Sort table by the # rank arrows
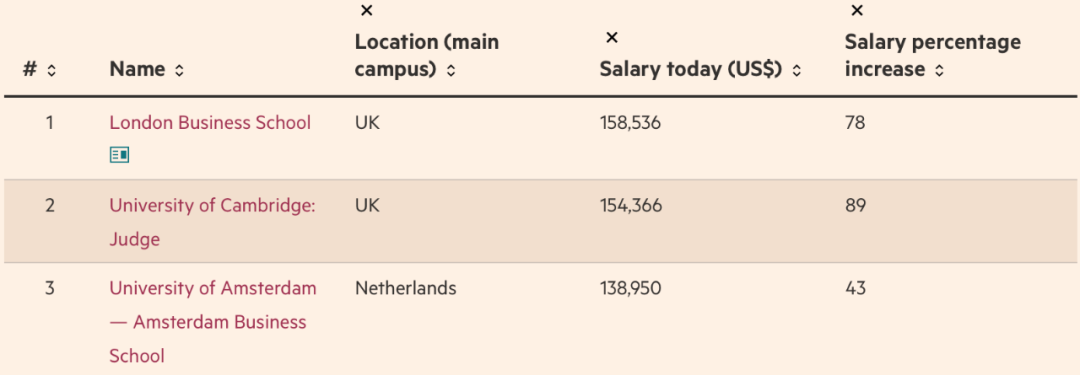Image resolution: width=1080 pixels, height=375 pixels. click(x=52, y=70)
